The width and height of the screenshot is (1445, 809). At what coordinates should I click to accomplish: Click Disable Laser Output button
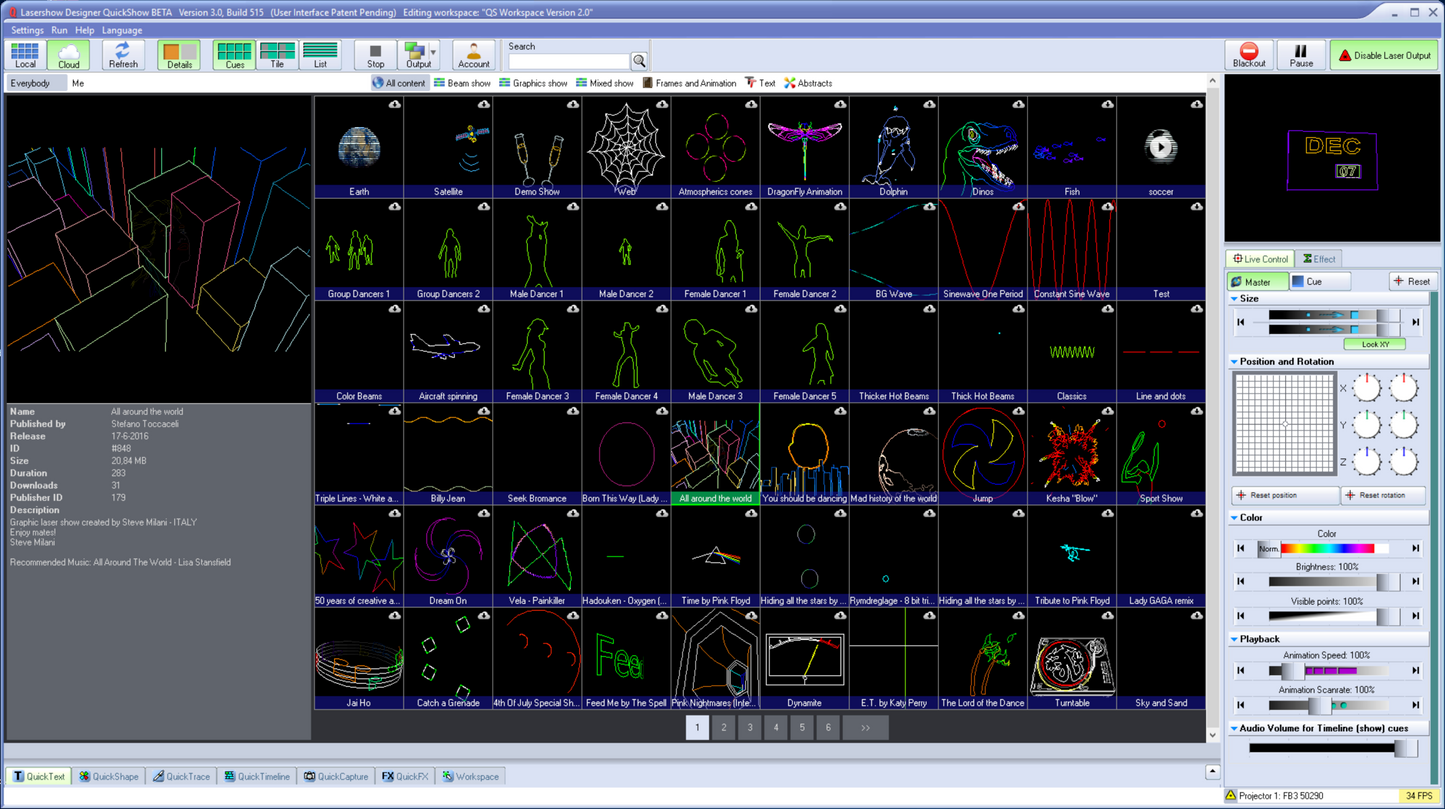pyautogui.click(x=1384, y=55)
